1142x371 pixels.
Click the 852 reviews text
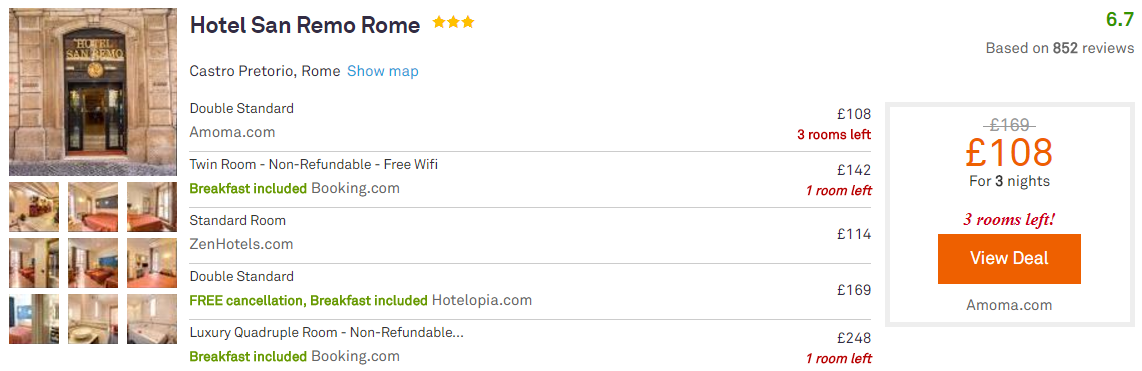pyautogui.click(x=1093, y=48)
